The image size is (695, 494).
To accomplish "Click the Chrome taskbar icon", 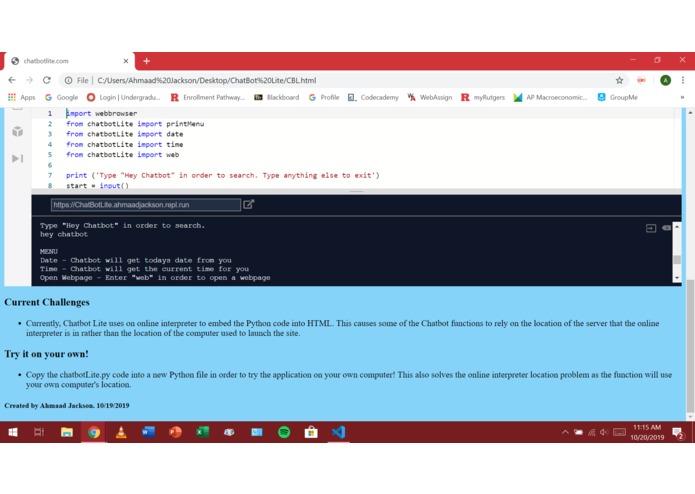I will tap(94, 432).
